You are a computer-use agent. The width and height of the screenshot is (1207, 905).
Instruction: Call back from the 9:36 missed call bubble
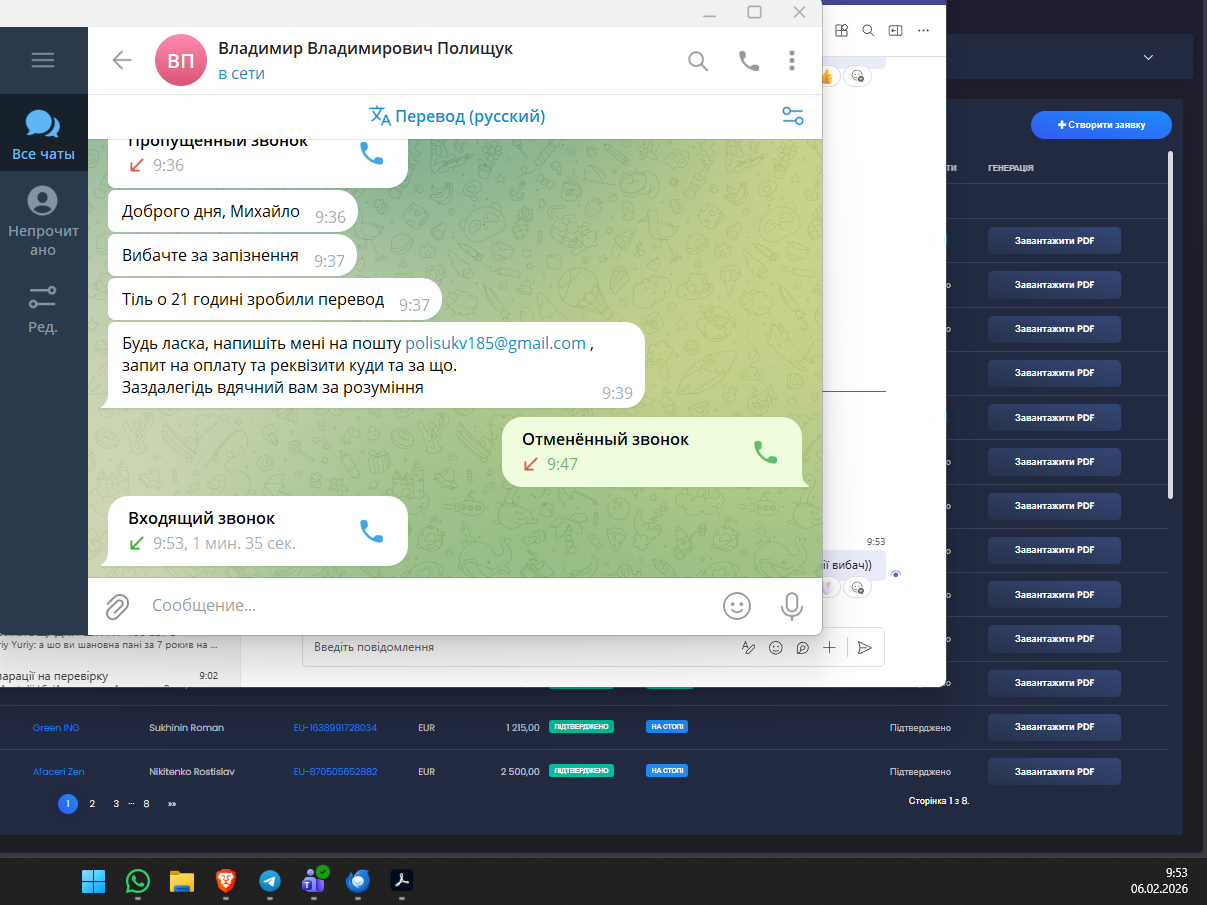coord(371,153)
